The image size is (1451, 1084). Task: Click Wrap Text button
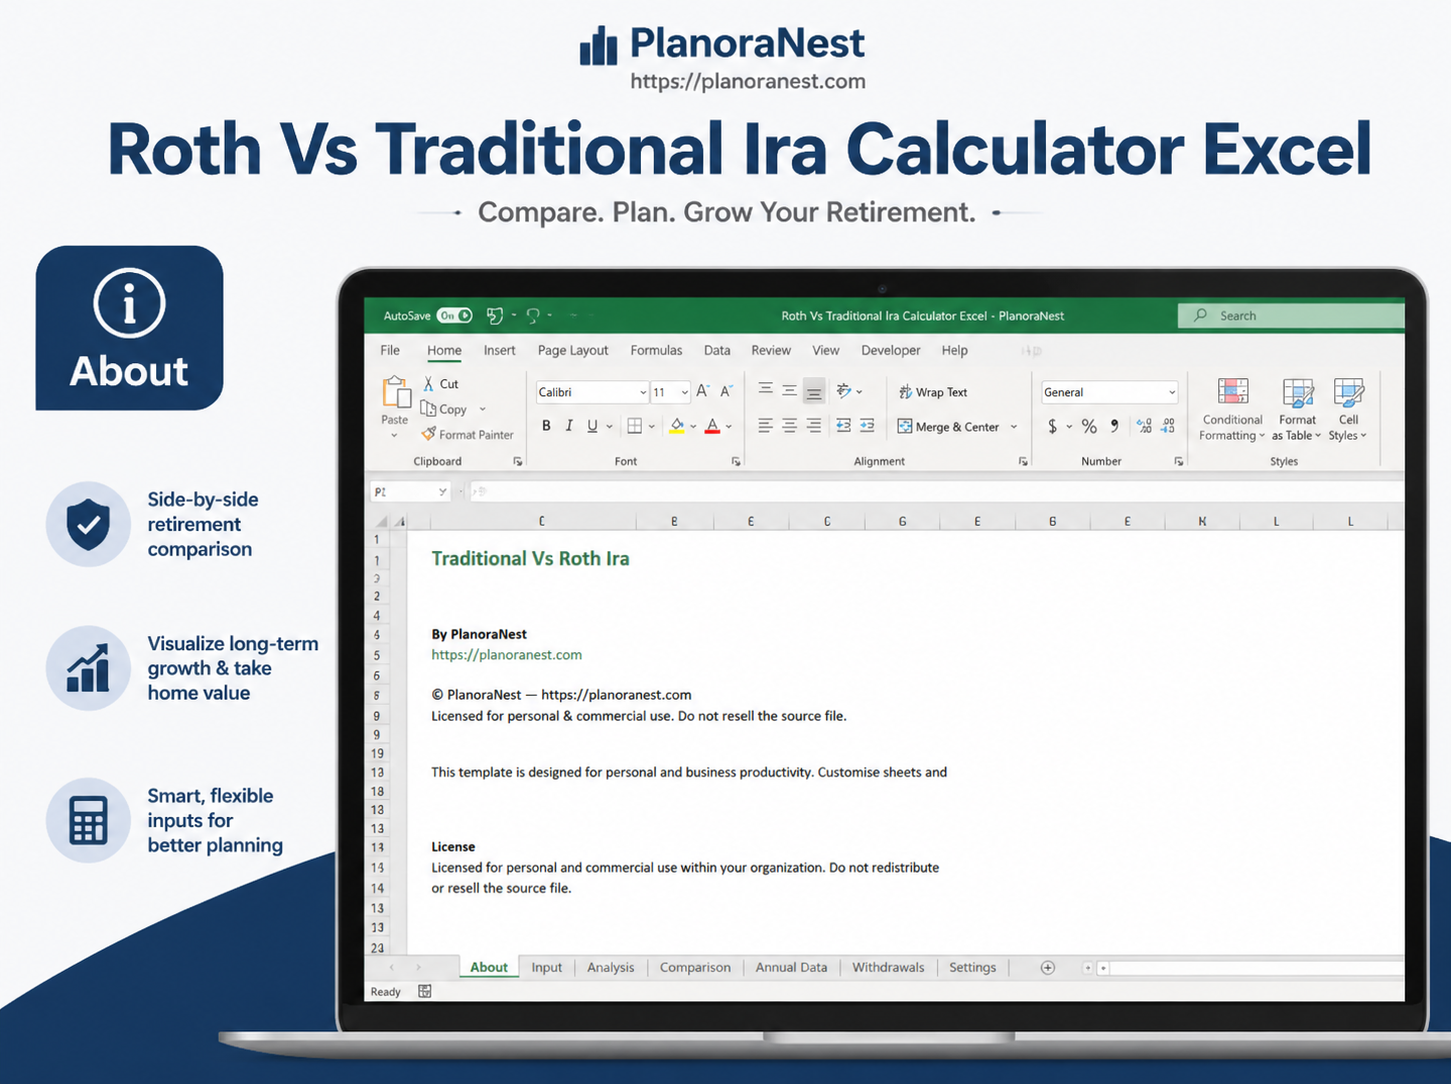coord(932,392)
